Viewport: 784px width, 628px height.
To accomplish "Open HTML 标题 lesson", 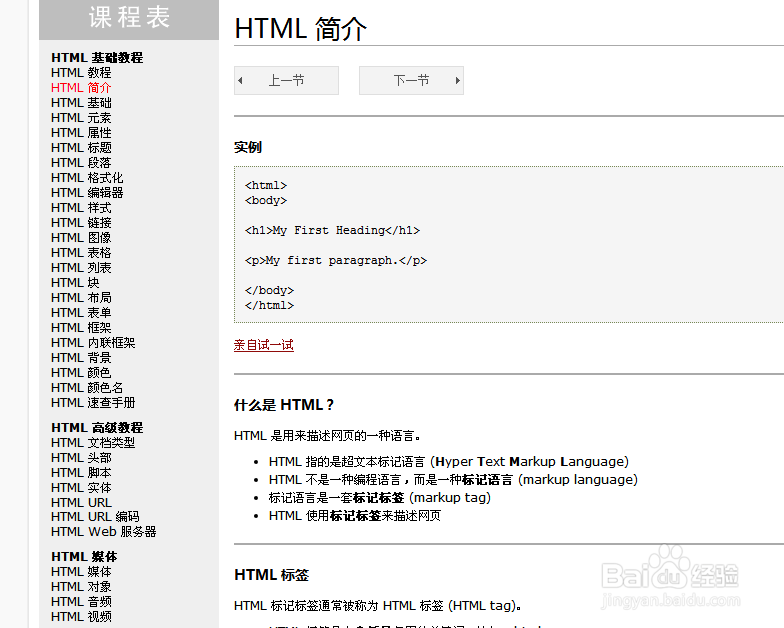I will pyautogui.click(x=81, y=148).
